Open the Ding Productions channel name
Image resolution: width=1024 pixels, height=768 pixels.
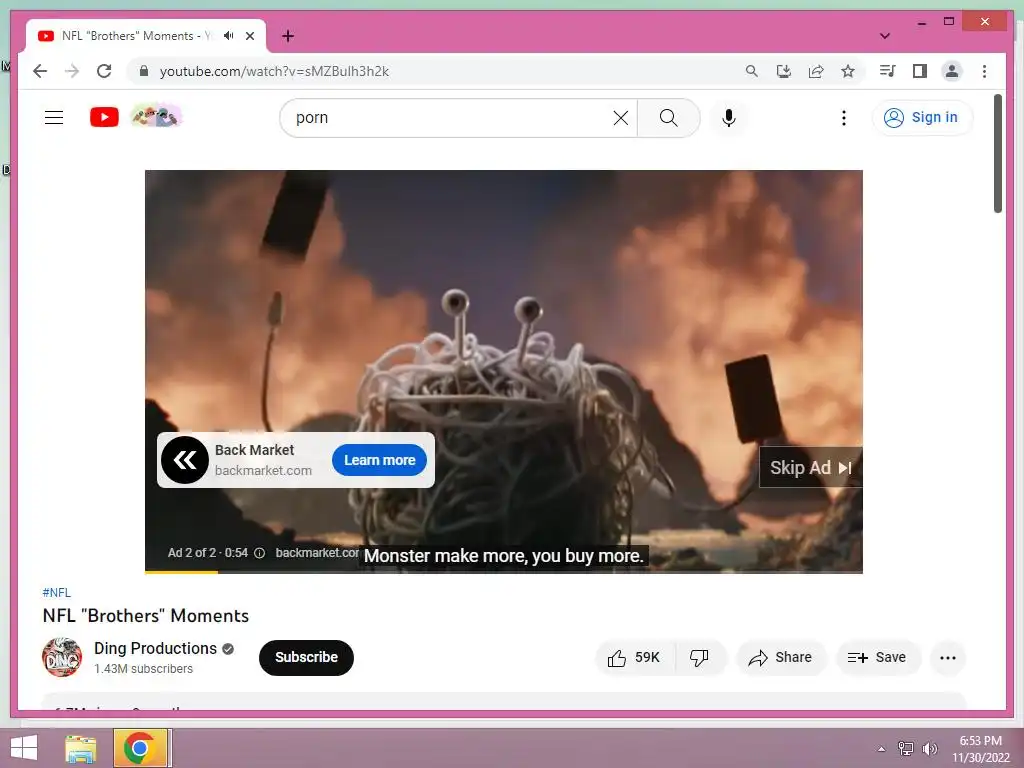155,648
